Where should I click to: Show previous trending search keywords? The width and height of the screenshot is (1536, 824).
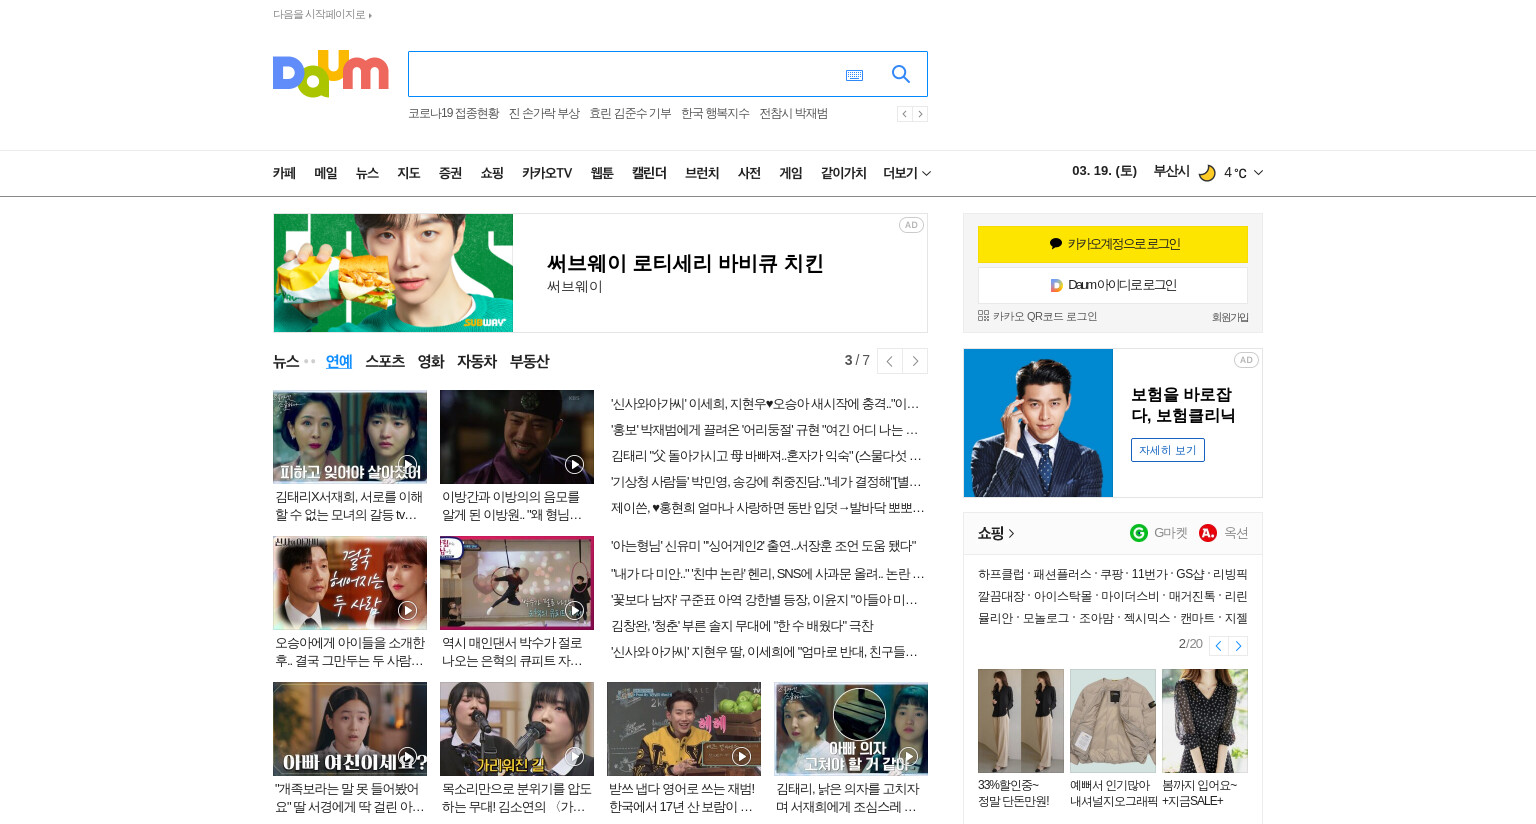904,114
